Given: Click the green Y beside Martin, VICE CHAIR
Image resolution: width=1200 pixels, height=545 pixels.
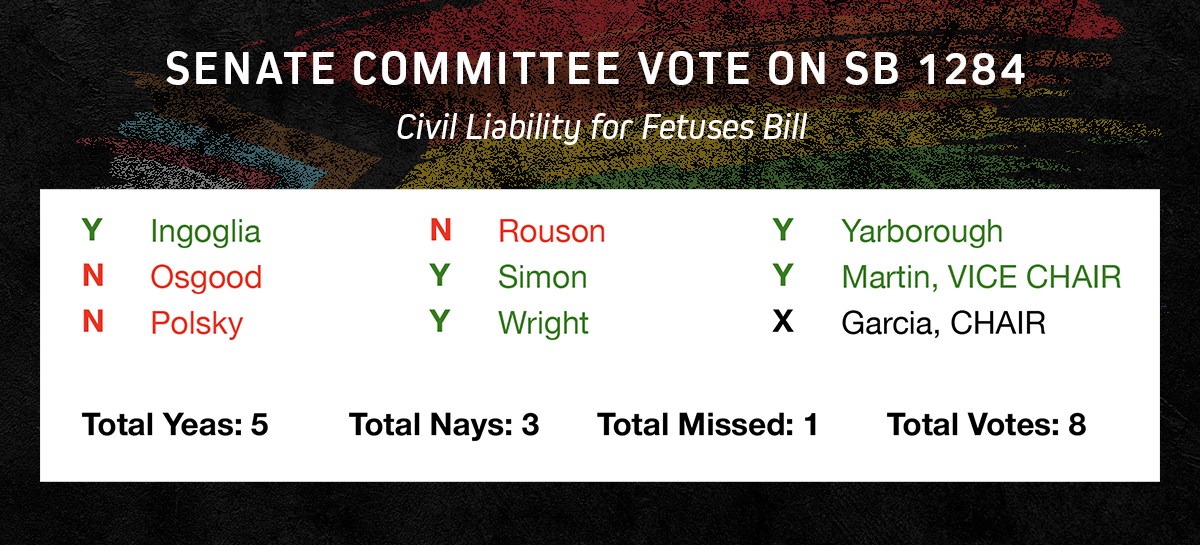Looking at the screenshot, I should pos(783,276).
